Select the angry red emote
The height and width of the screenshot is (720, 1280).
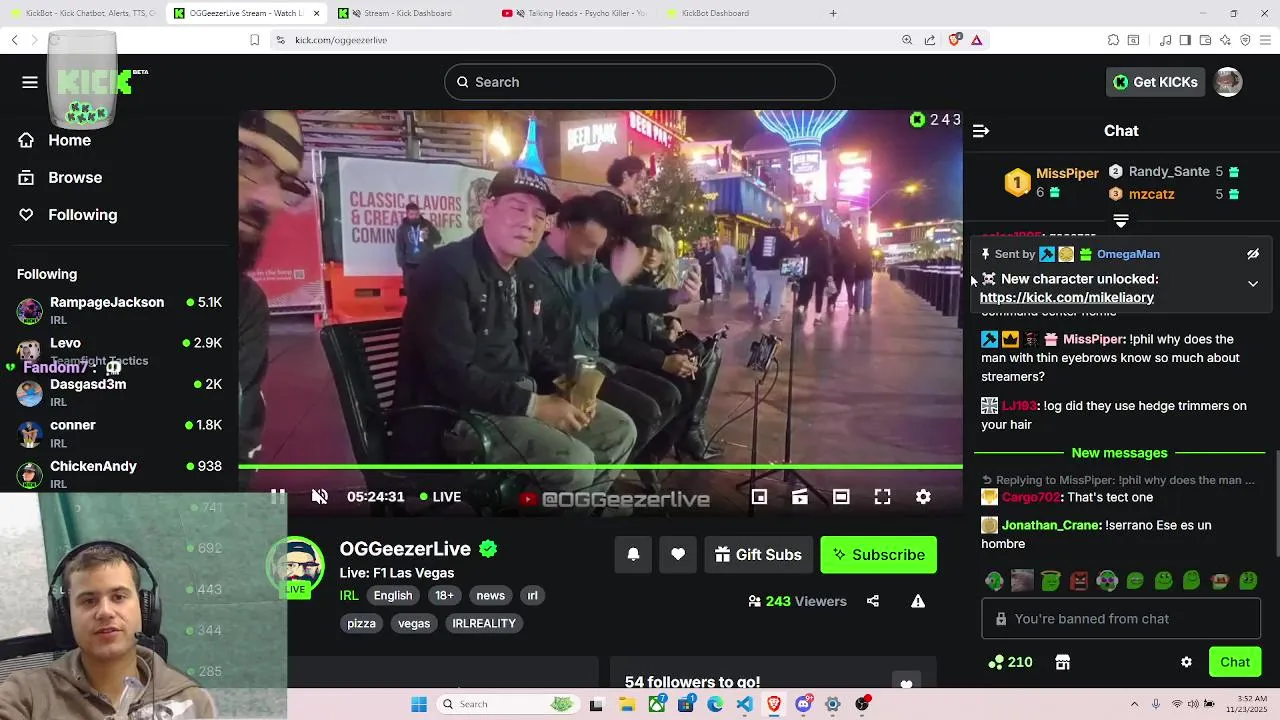(1079, 580)
